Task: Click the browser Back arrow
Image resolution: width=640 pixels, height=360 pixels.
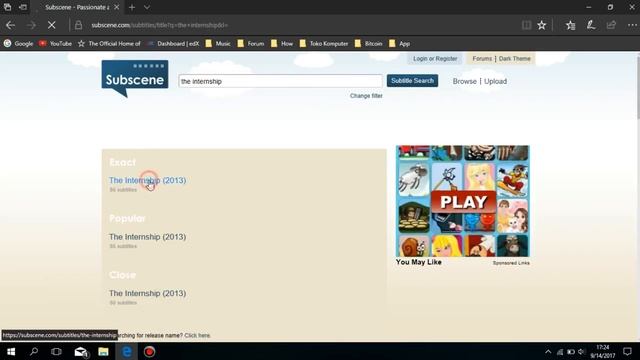Action: pyautogui.click(x=10, y=25)
